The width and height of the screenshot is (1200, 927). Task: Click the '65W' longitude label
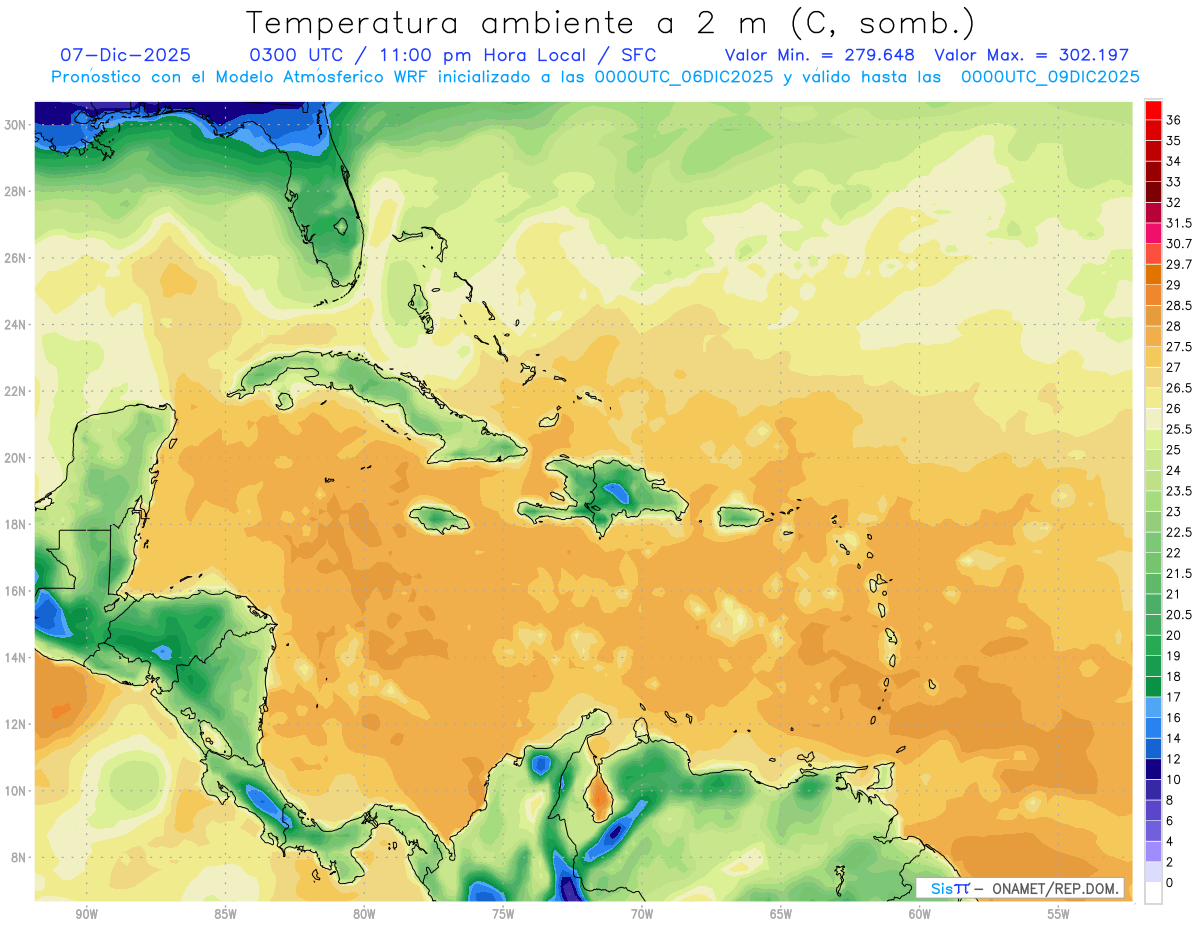pyautogui.click(x=781, y=914)
